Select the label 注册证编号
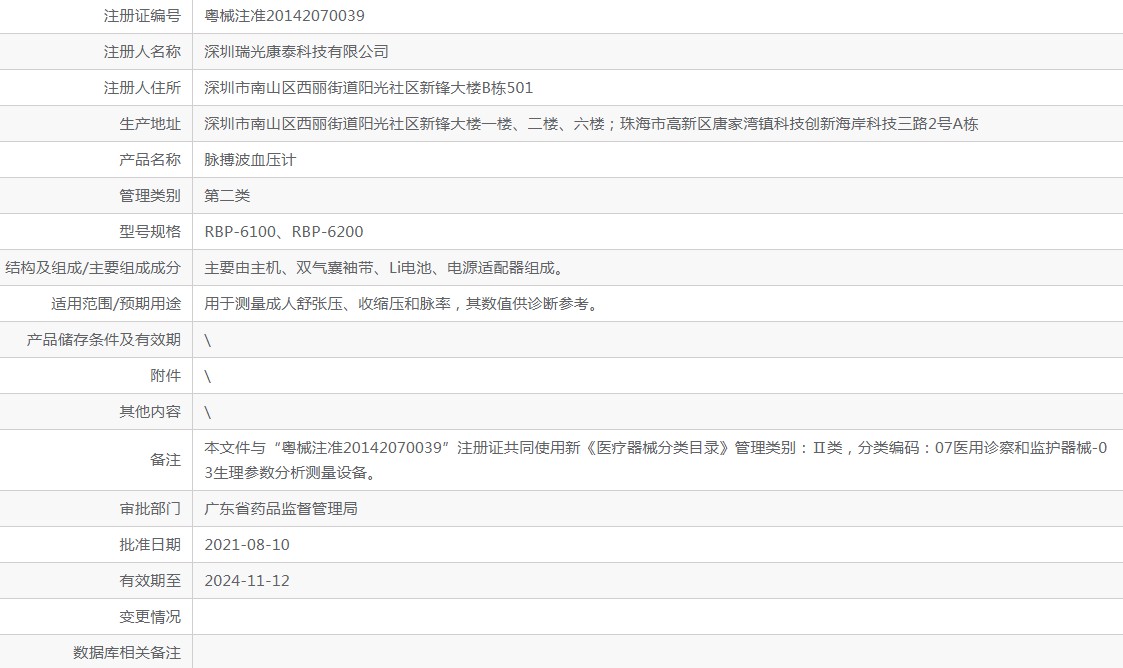The width and height of the screenshot is (1123, 668). click(x=142, y=16)
